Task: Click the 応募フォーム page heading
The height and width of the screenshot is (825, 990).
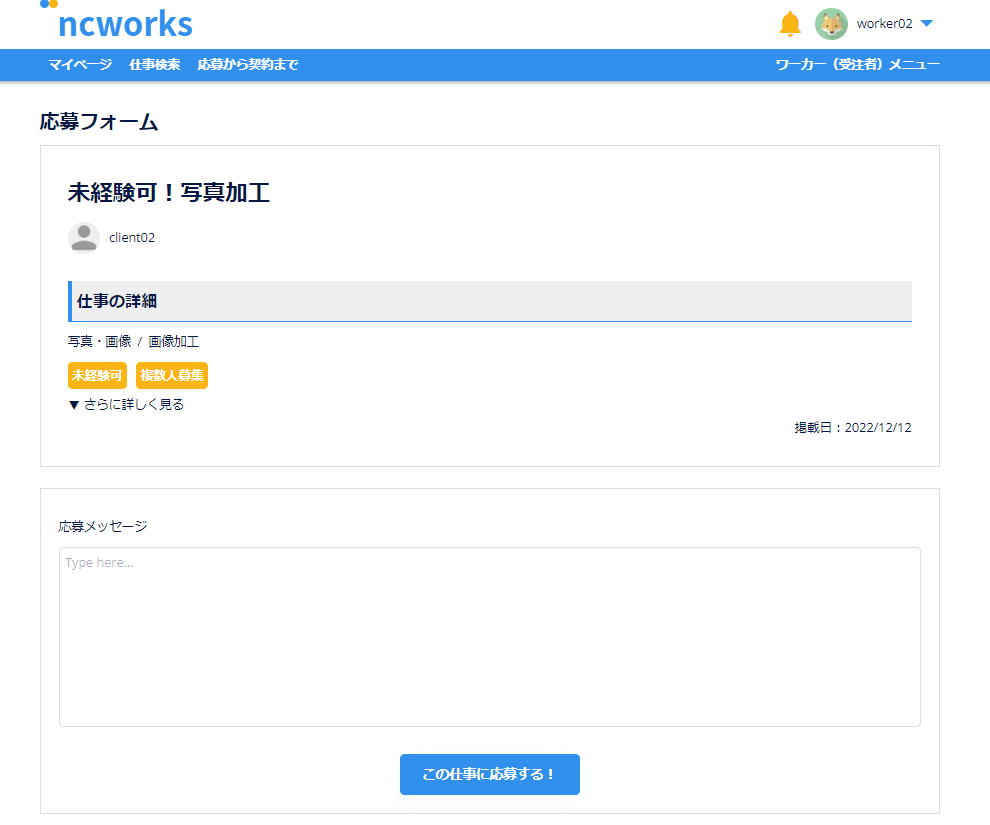Action: click(99, 121)
